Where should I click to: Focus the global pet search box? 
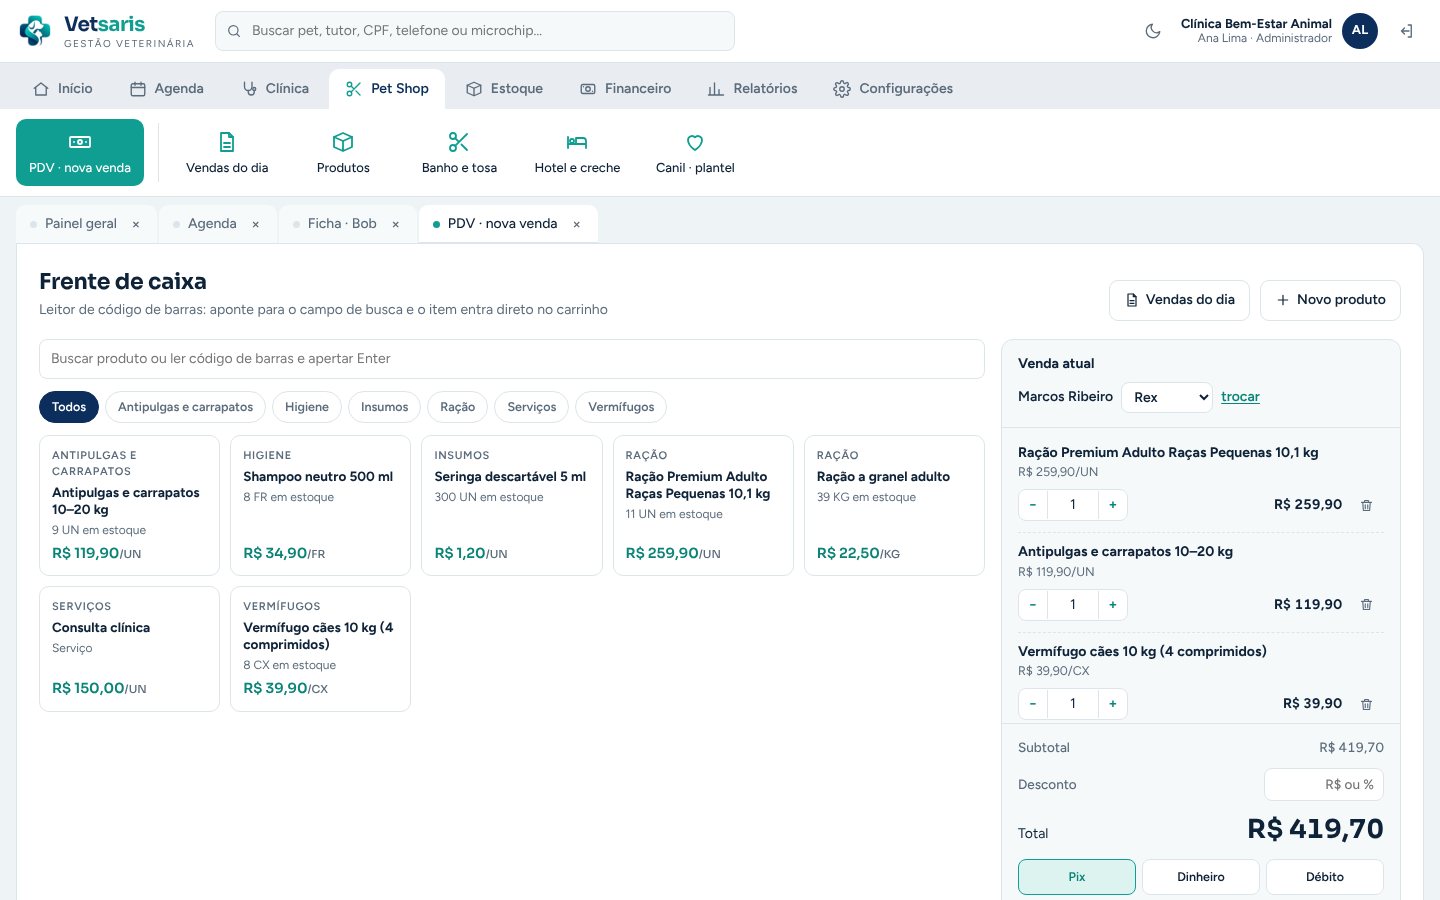click(x=475, y=31)
